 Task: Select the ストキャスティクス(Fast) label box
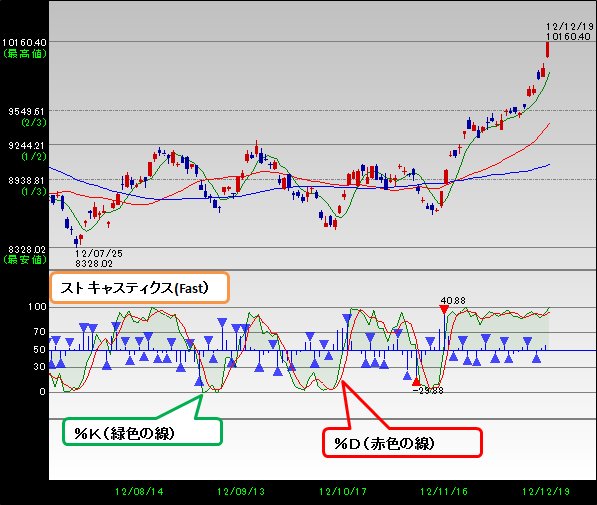[140, 288]
